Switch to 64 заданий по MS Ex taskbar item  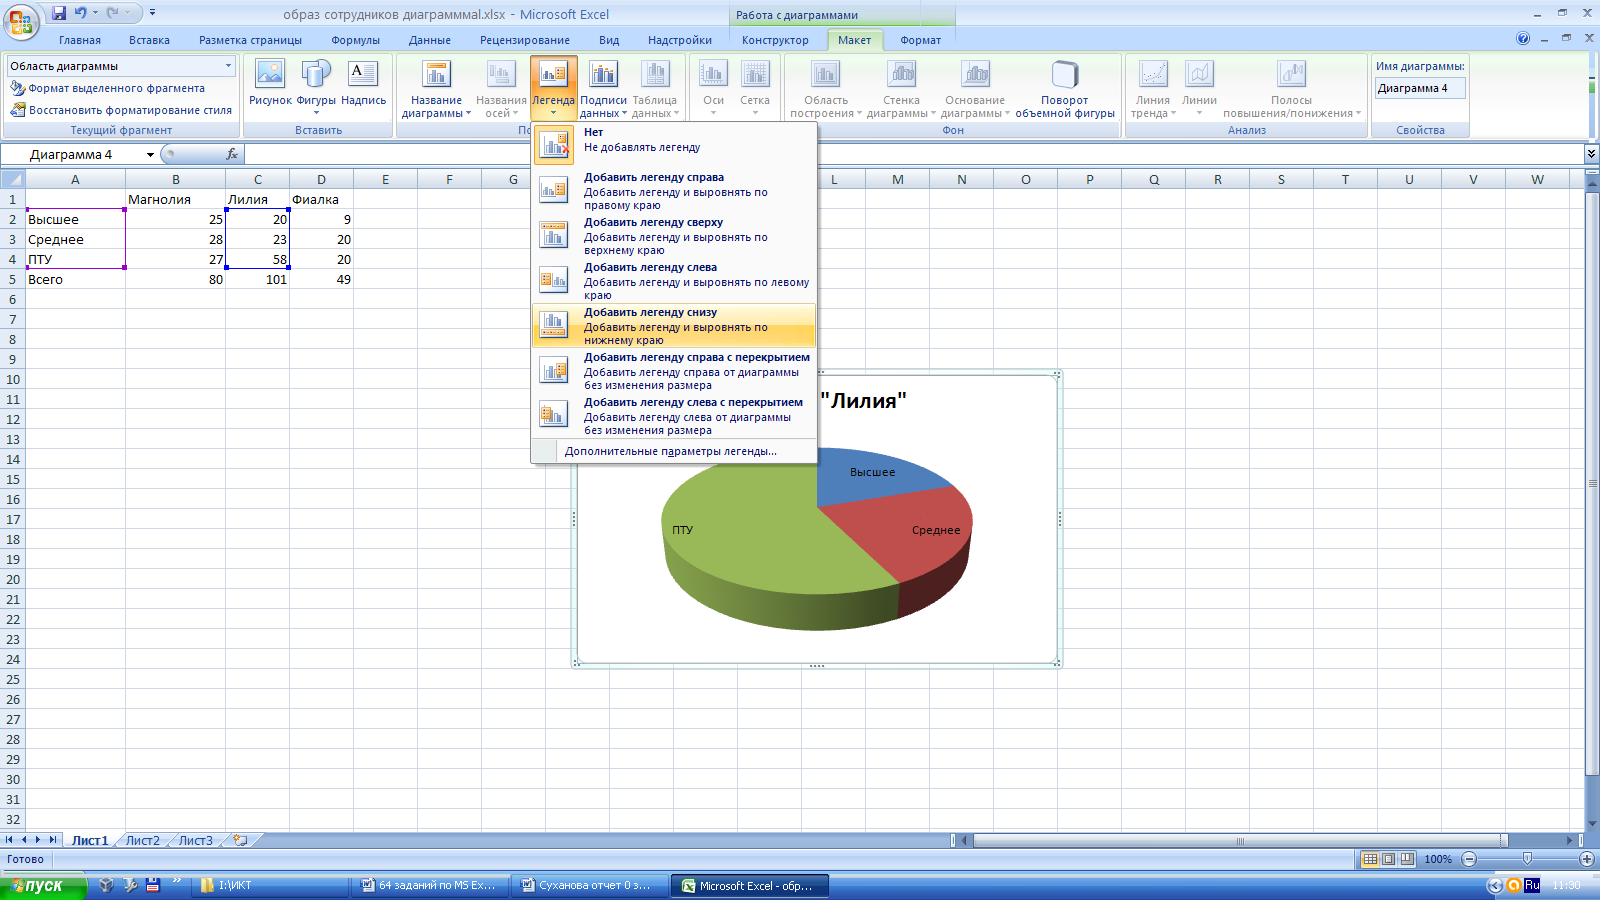click(430, 886)
